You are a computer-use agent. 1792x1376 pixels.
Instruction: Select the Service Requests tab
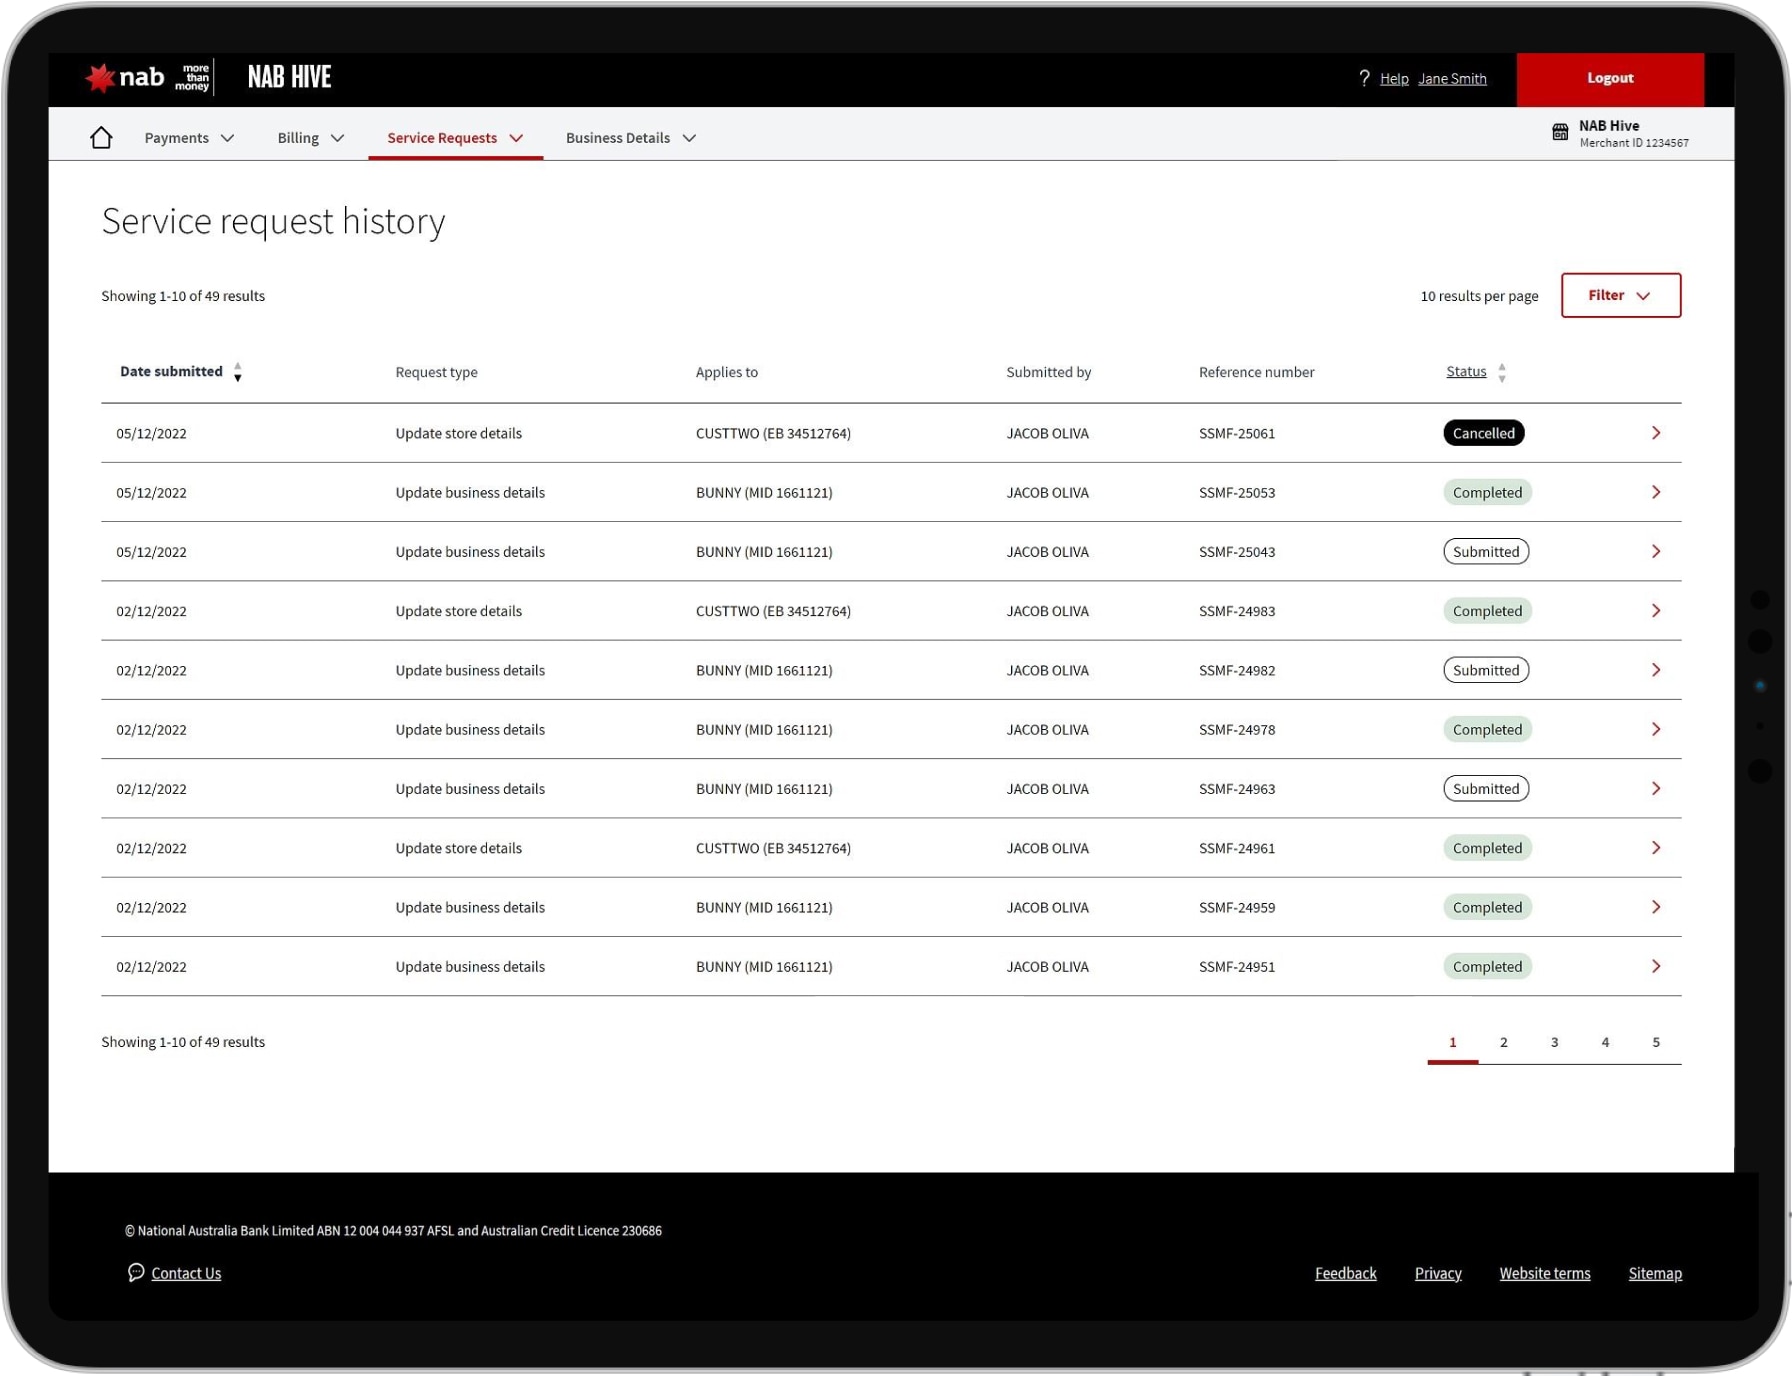tap(455, 138)
